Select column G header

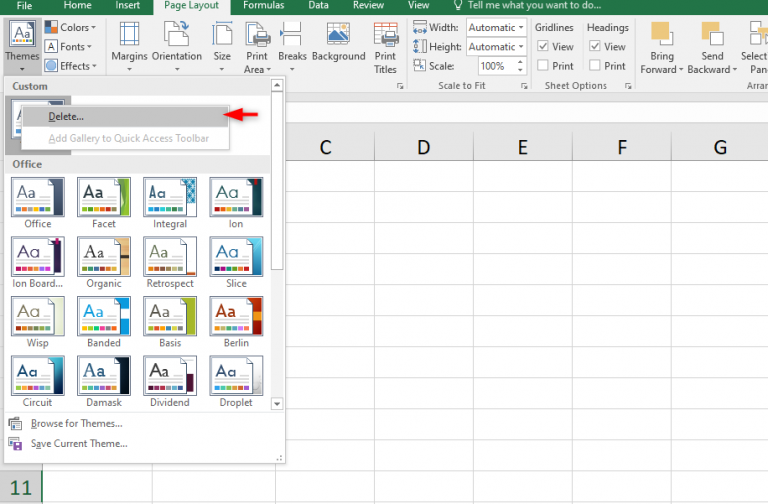(x=720, y=146)
